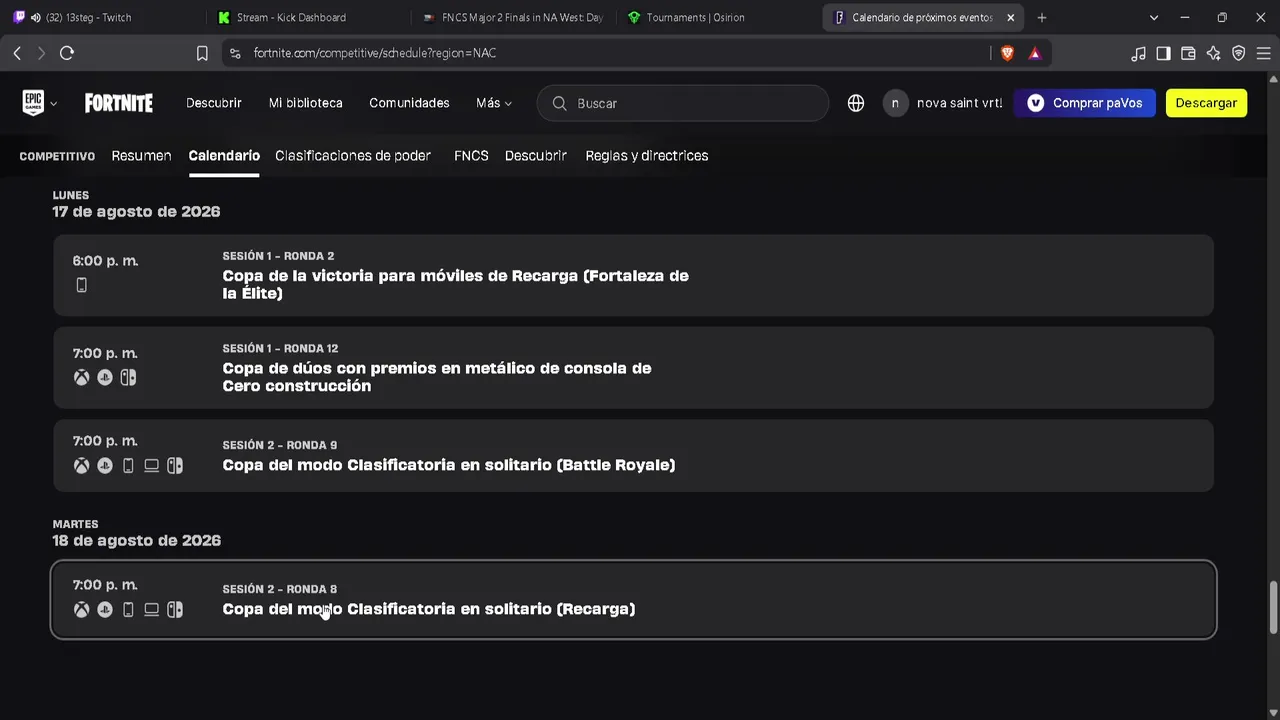Close the Calendario de próximos eventos tab
This screenshot has height=720, width=1280.
coord(1011,17)
